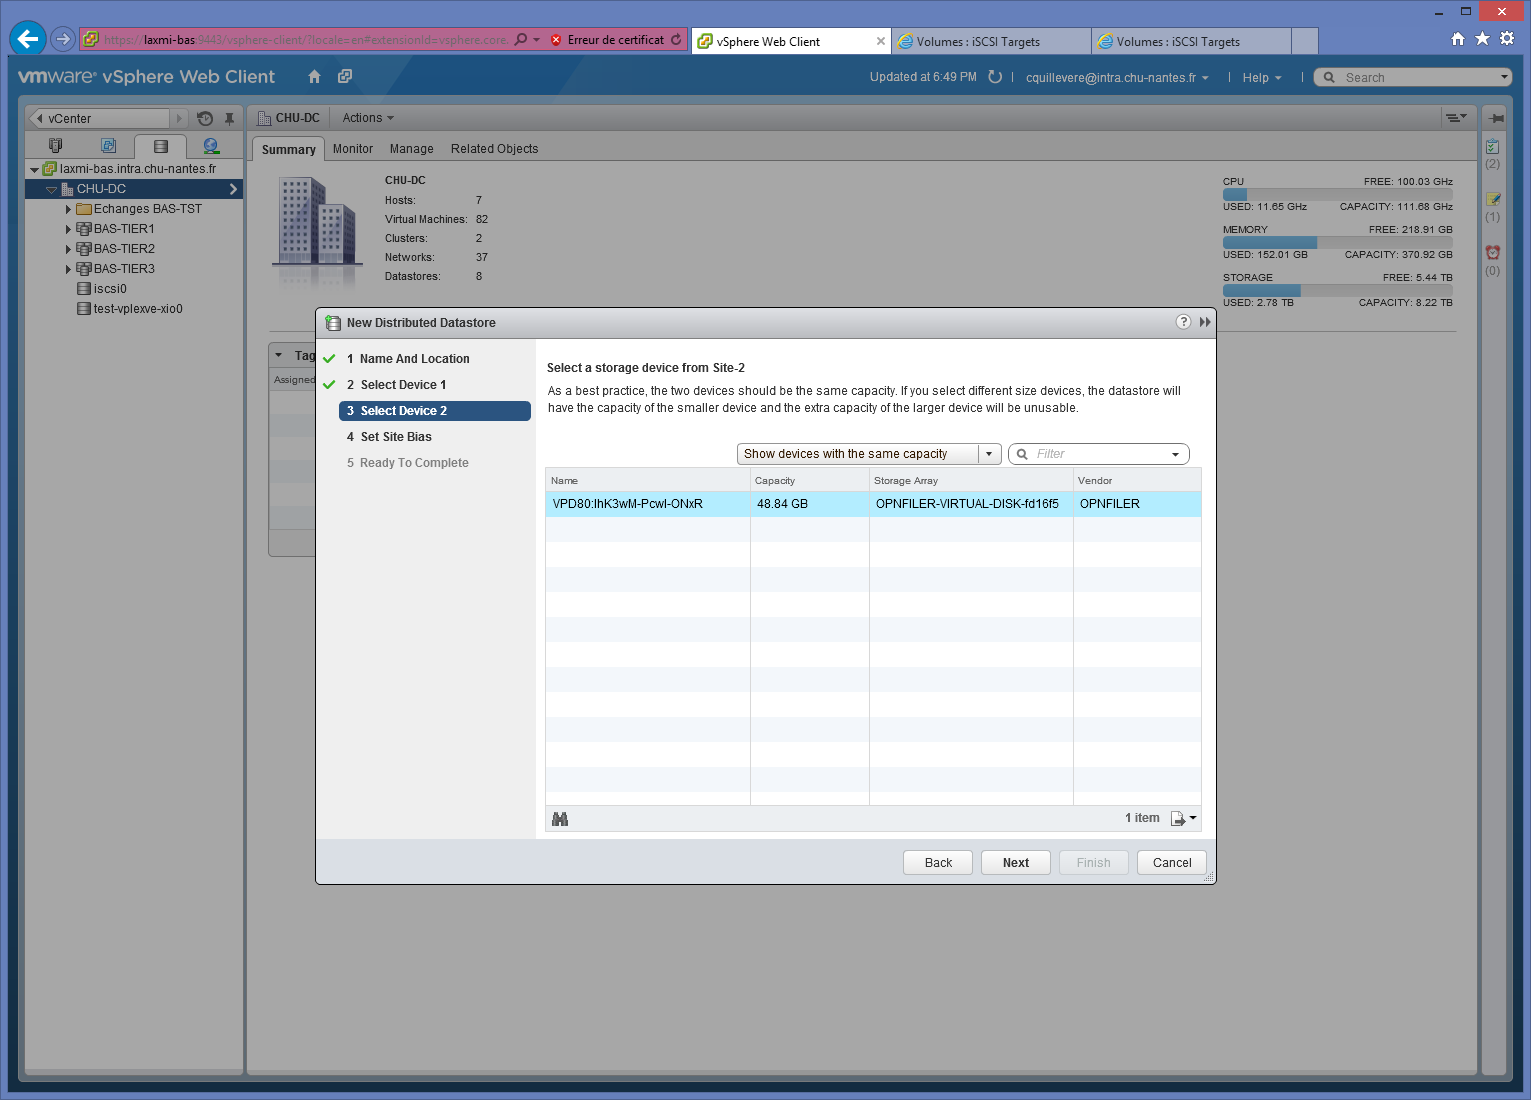This screenshot has height=1100, width=1531.
Task: Click the Next button
Action: tap(1016, 863)
